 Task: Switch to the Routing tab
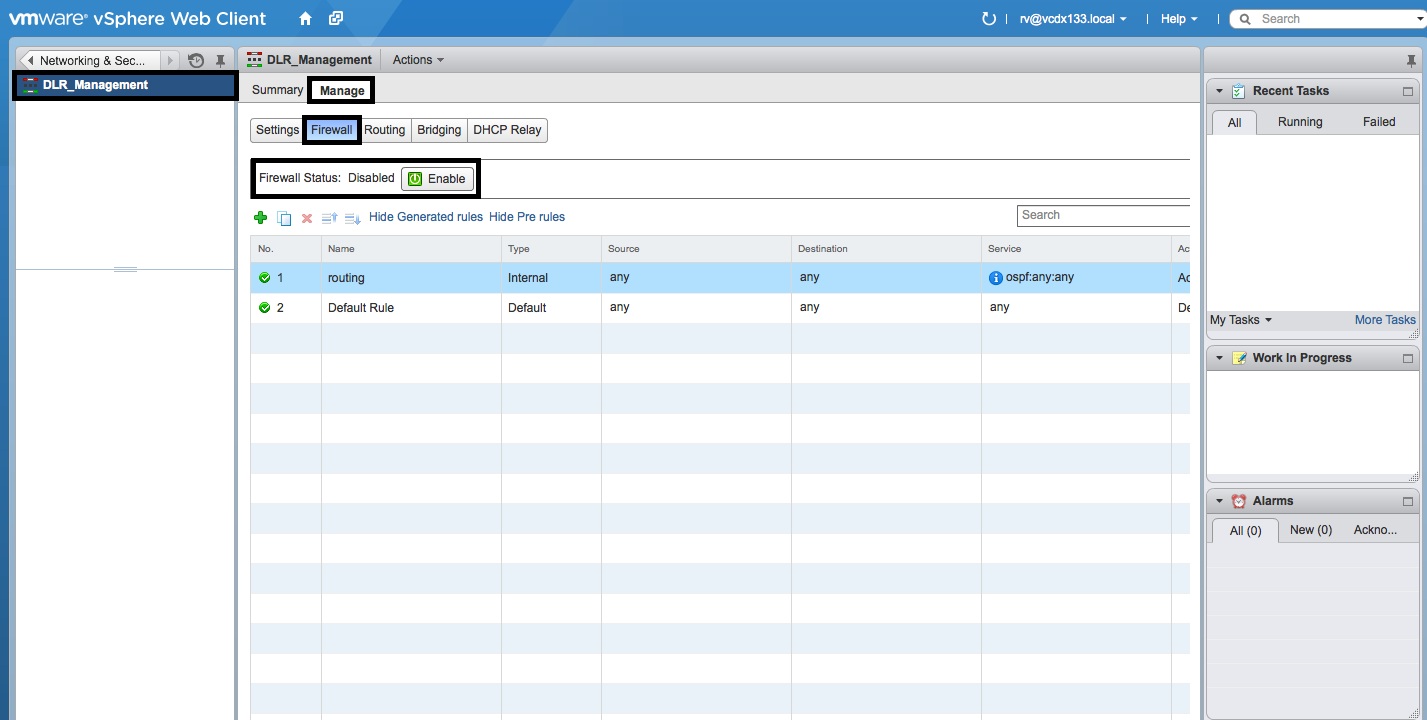tap(384, 130)
